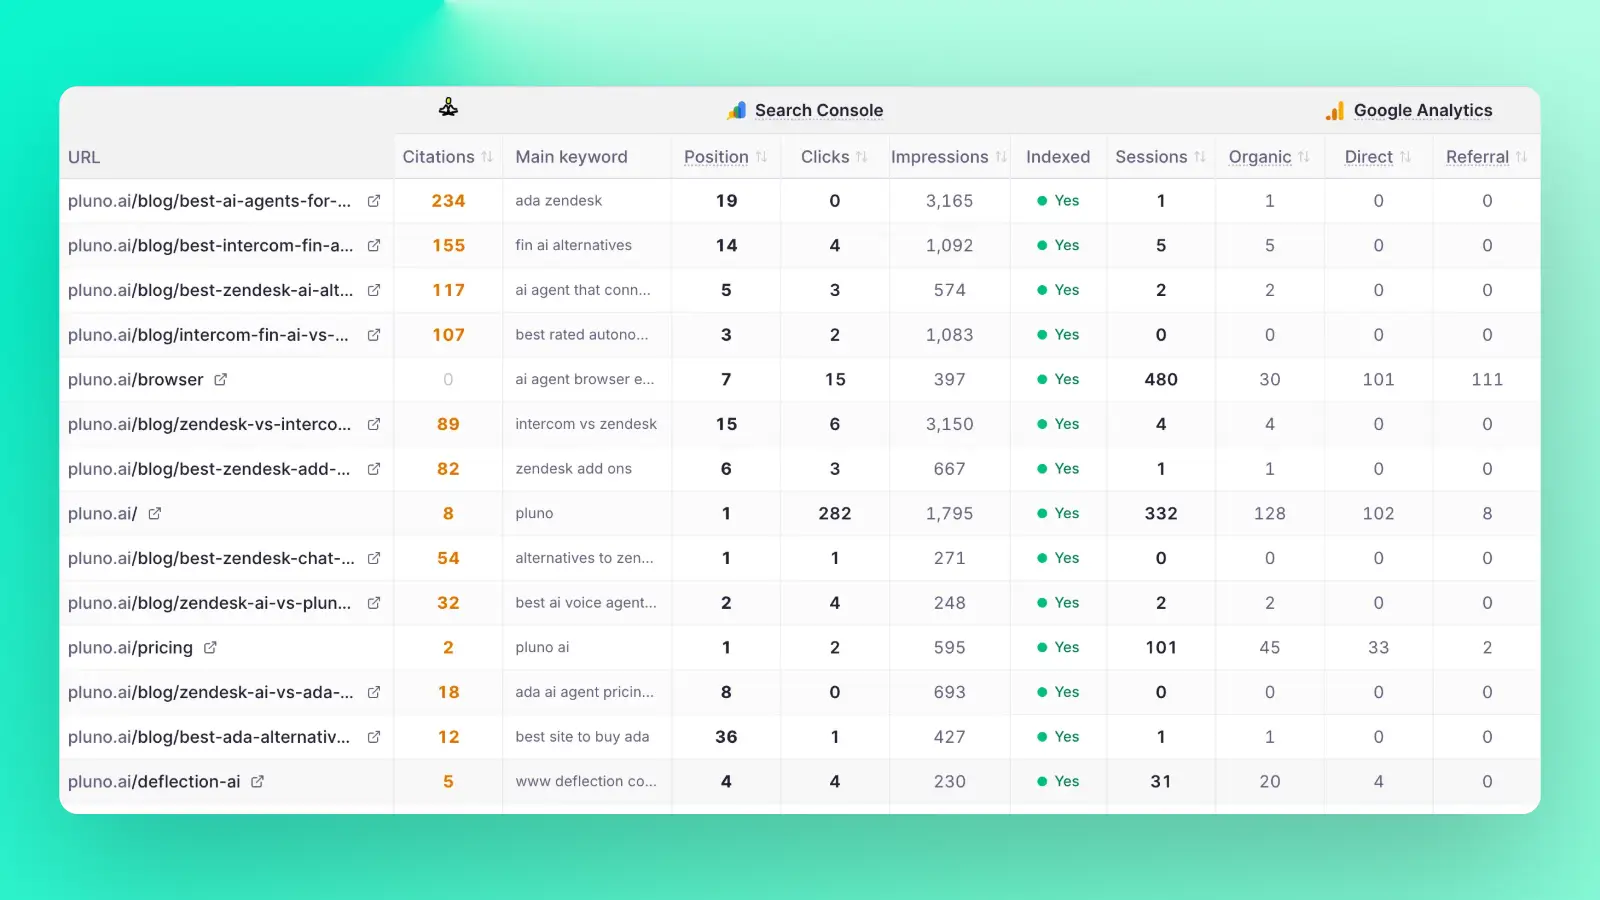The width and height of the screenshot is (1600, 900).
Task: Click keyword cell 'intercom vs zendesk'
Action: (586, 424)
